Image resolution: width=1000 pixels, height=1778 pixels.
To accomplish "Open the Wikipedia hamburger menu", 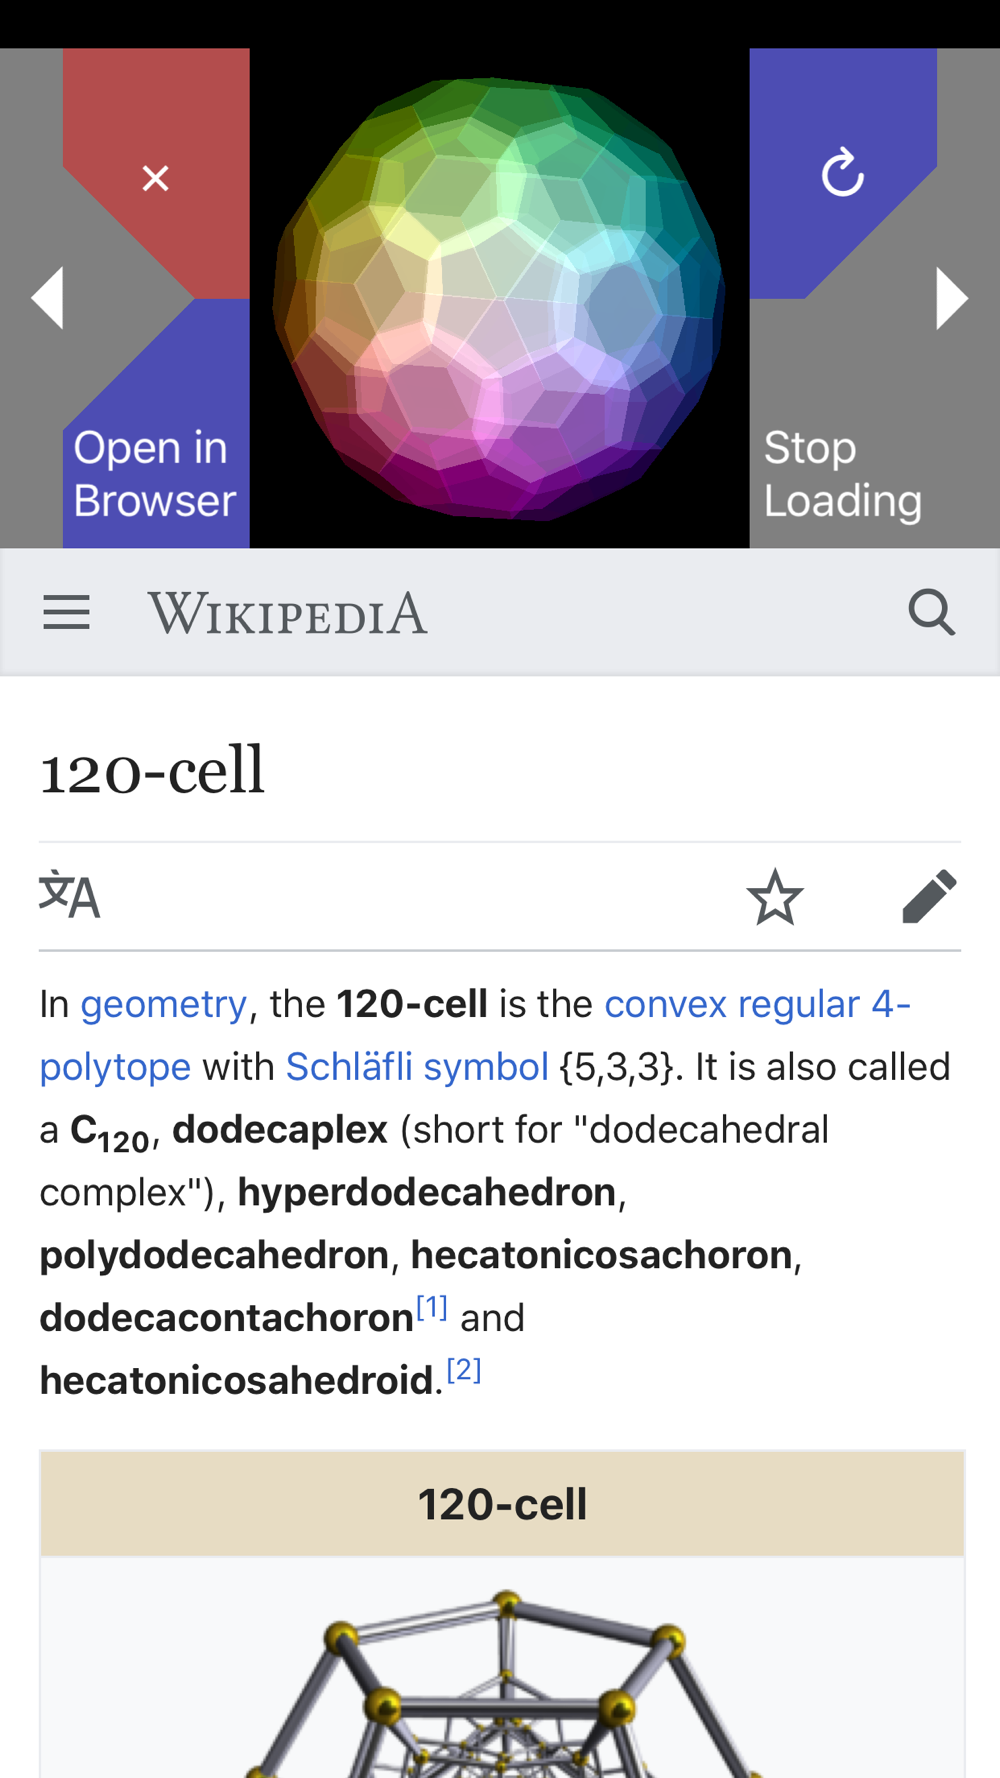I will point(67,612).
